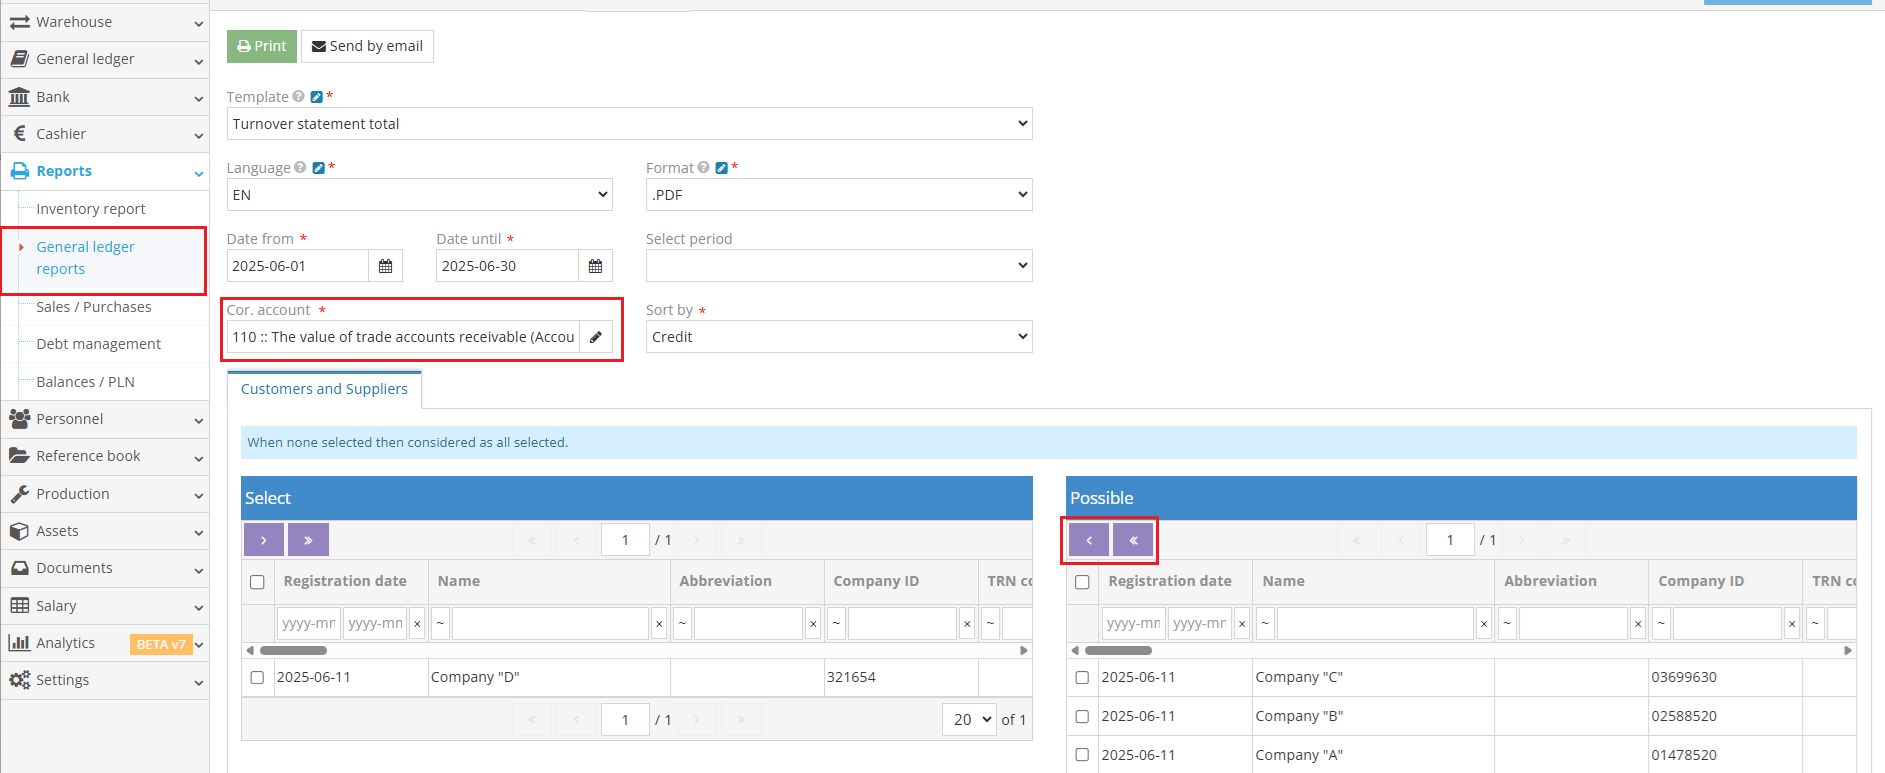Tick the checkbox for Company "D"

click(x=257, y=678)
